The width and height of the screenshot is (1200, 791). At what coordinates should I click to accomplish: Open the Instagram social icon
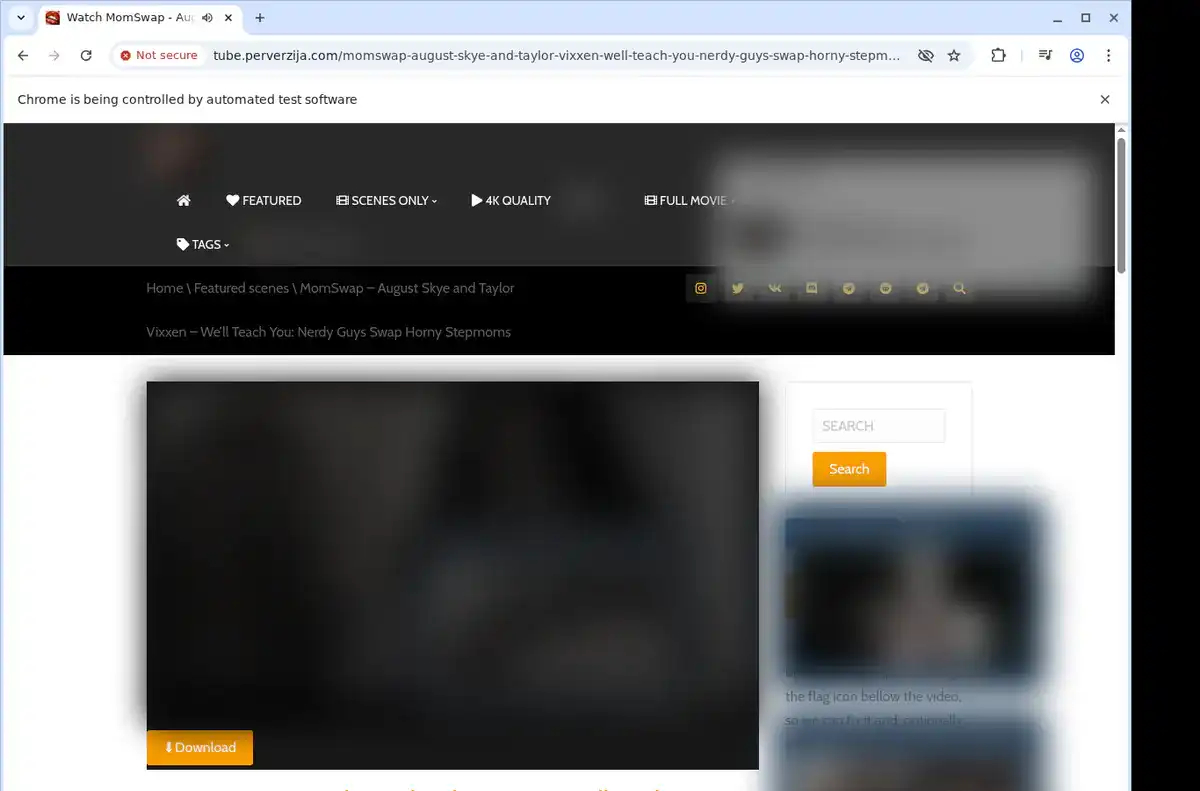point(701,288)
